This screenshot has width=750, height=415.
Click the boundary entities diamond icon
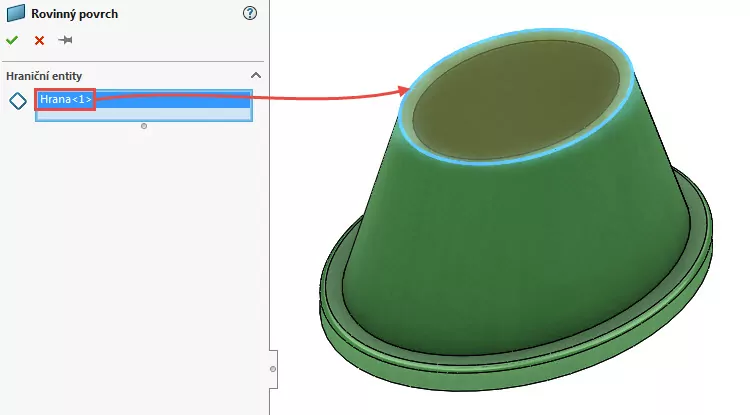[x=18, y=101]
